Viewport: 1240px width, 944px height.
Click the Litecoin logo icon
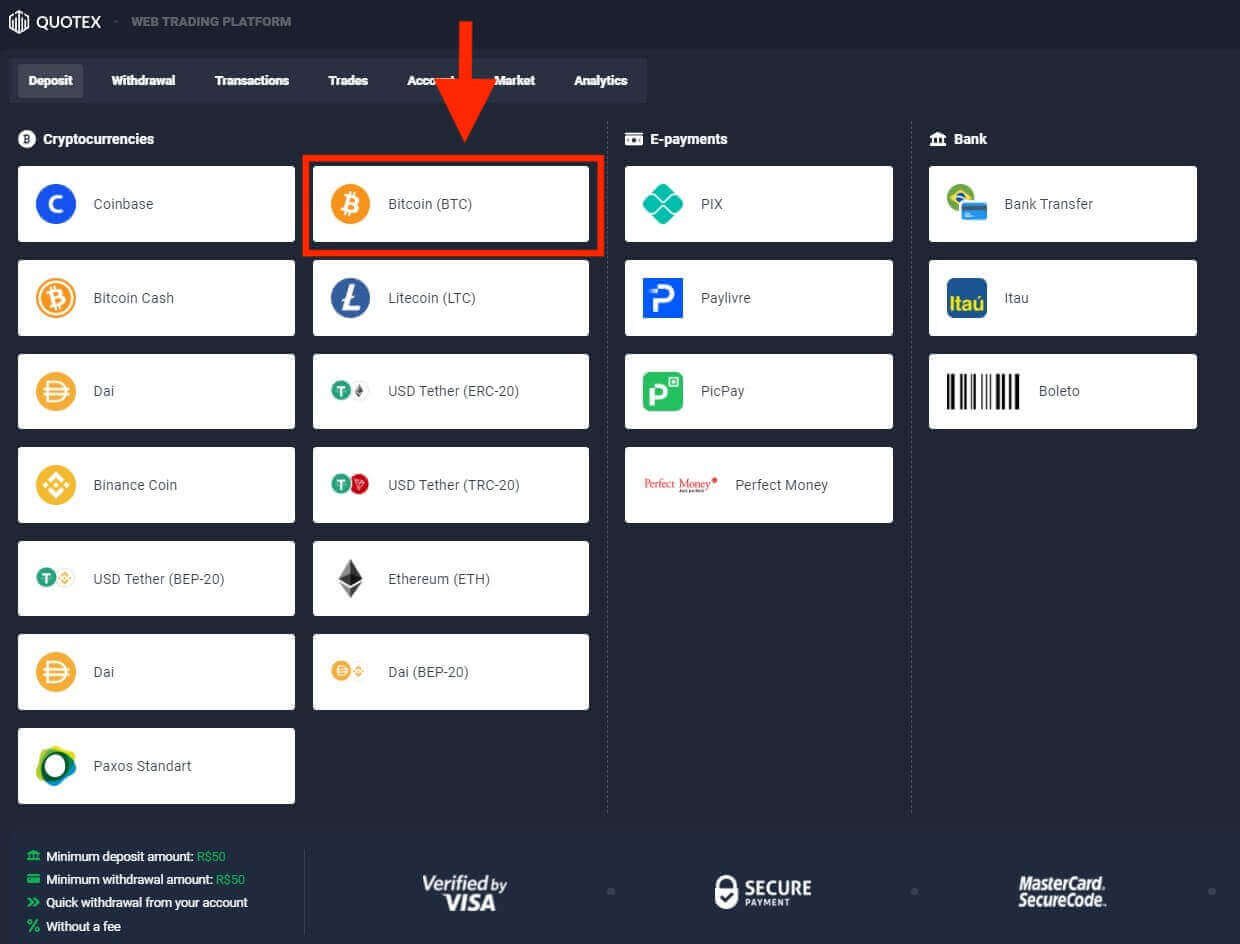click(350, 298)
